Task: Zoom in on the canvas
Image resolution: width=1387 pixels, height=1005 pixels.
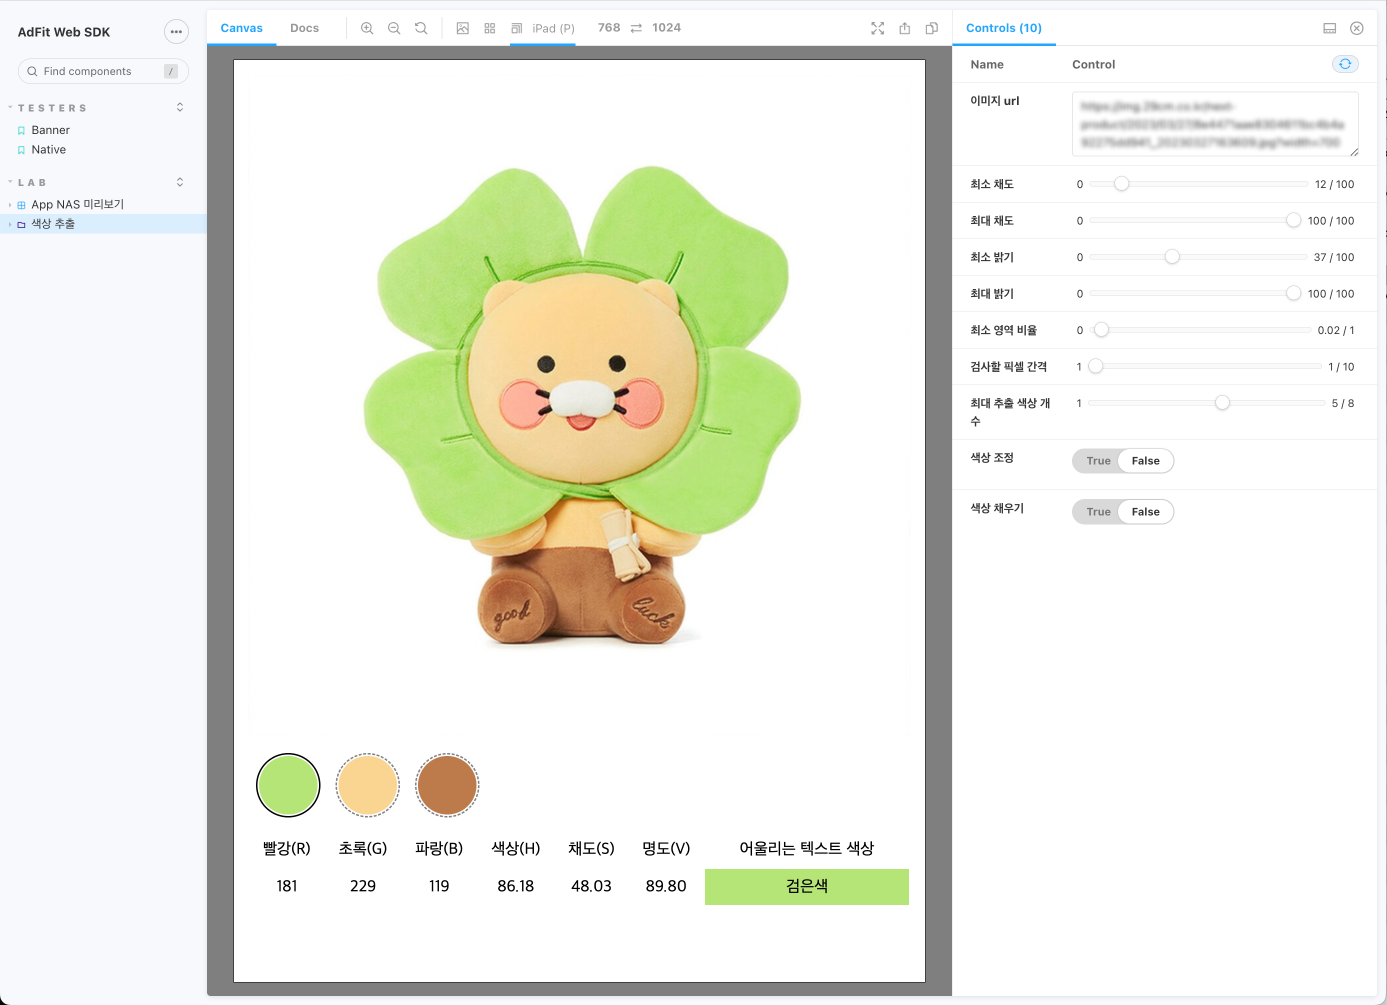Action: click(x=367, y=28)
